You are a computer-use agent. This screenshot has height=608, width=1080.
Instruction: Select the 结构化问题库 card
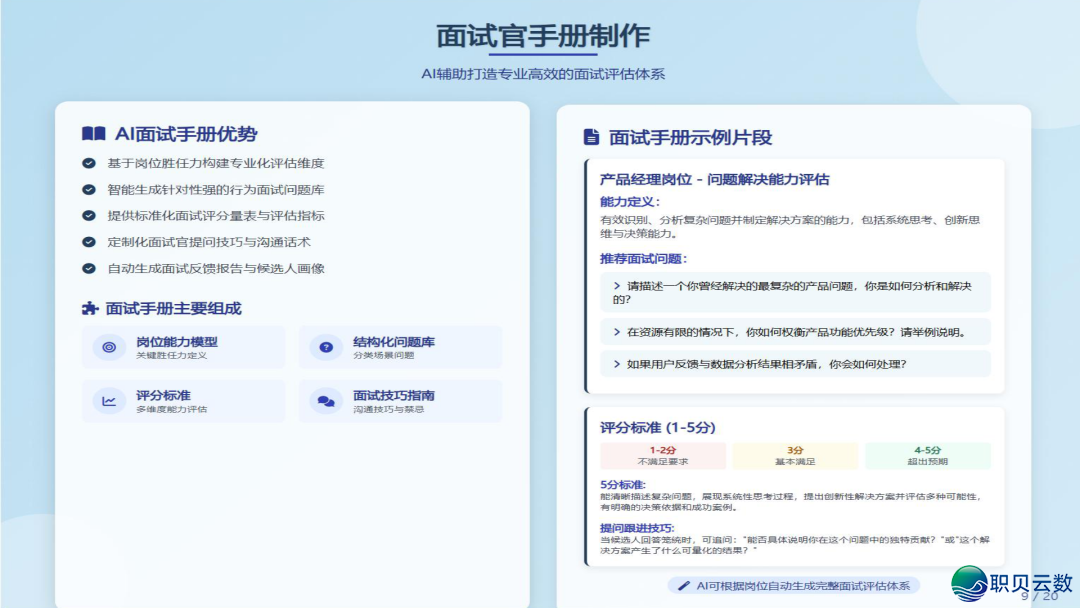click(x=400, y=347)
